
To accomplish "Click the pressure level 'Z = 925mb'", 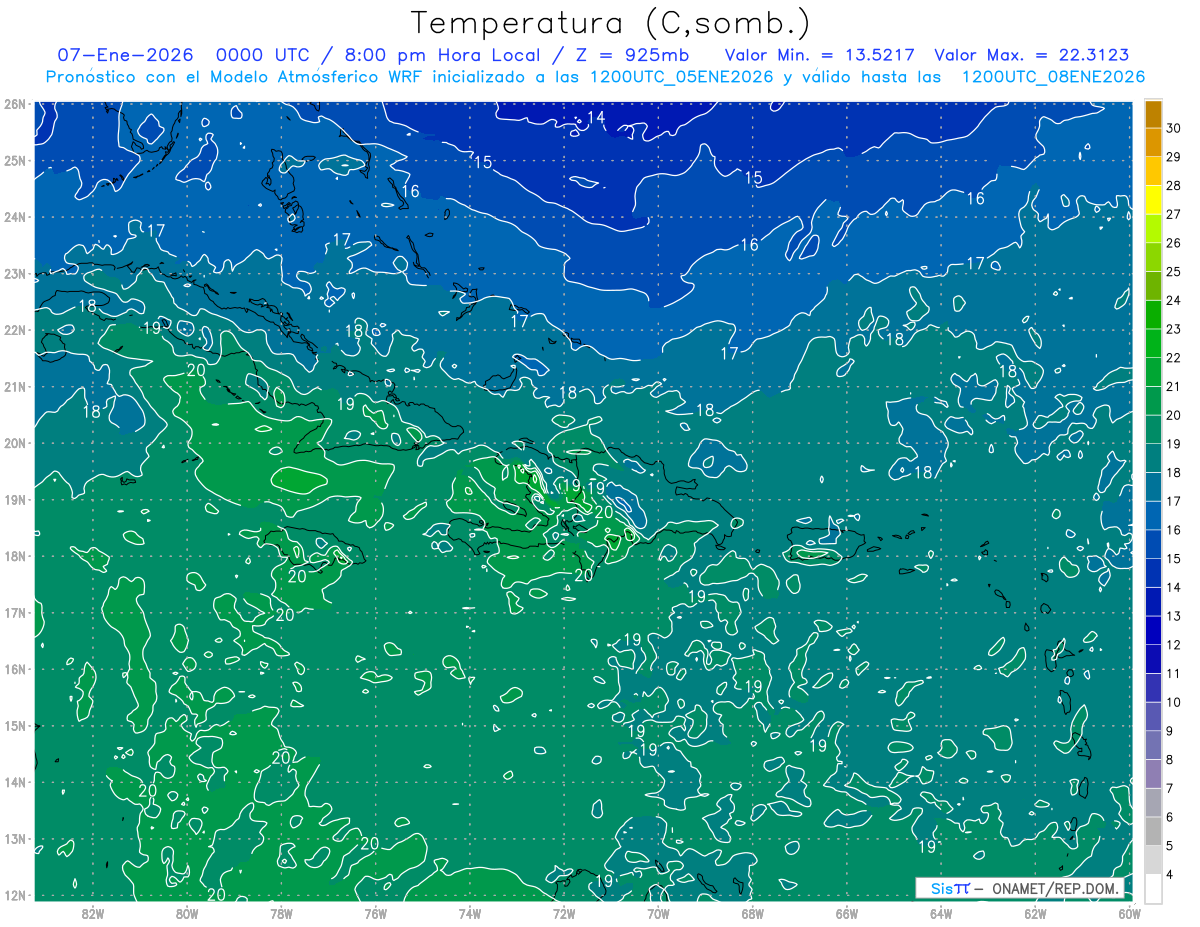I will click(x=632, y=55).
